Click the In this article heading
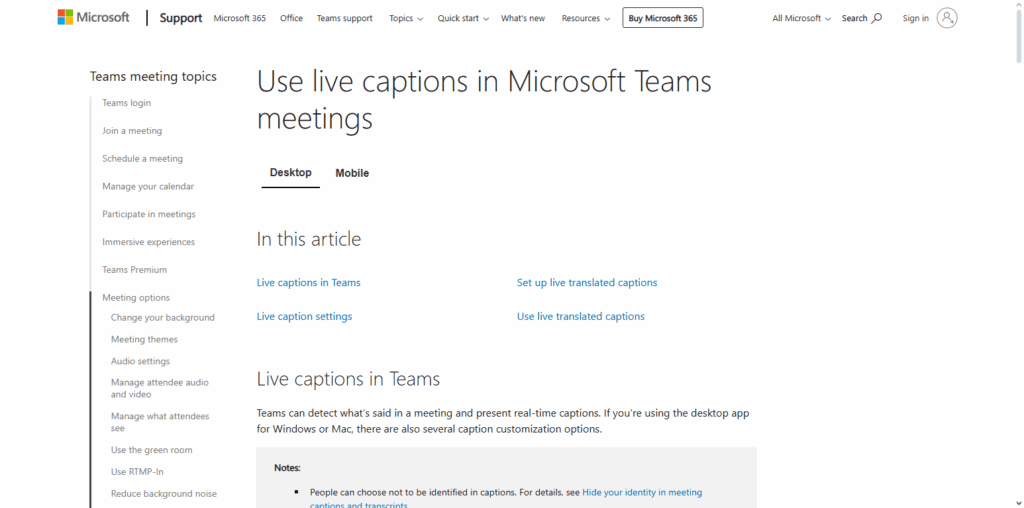This screenshot has width=1024, height=508. (x=309, y=239)
